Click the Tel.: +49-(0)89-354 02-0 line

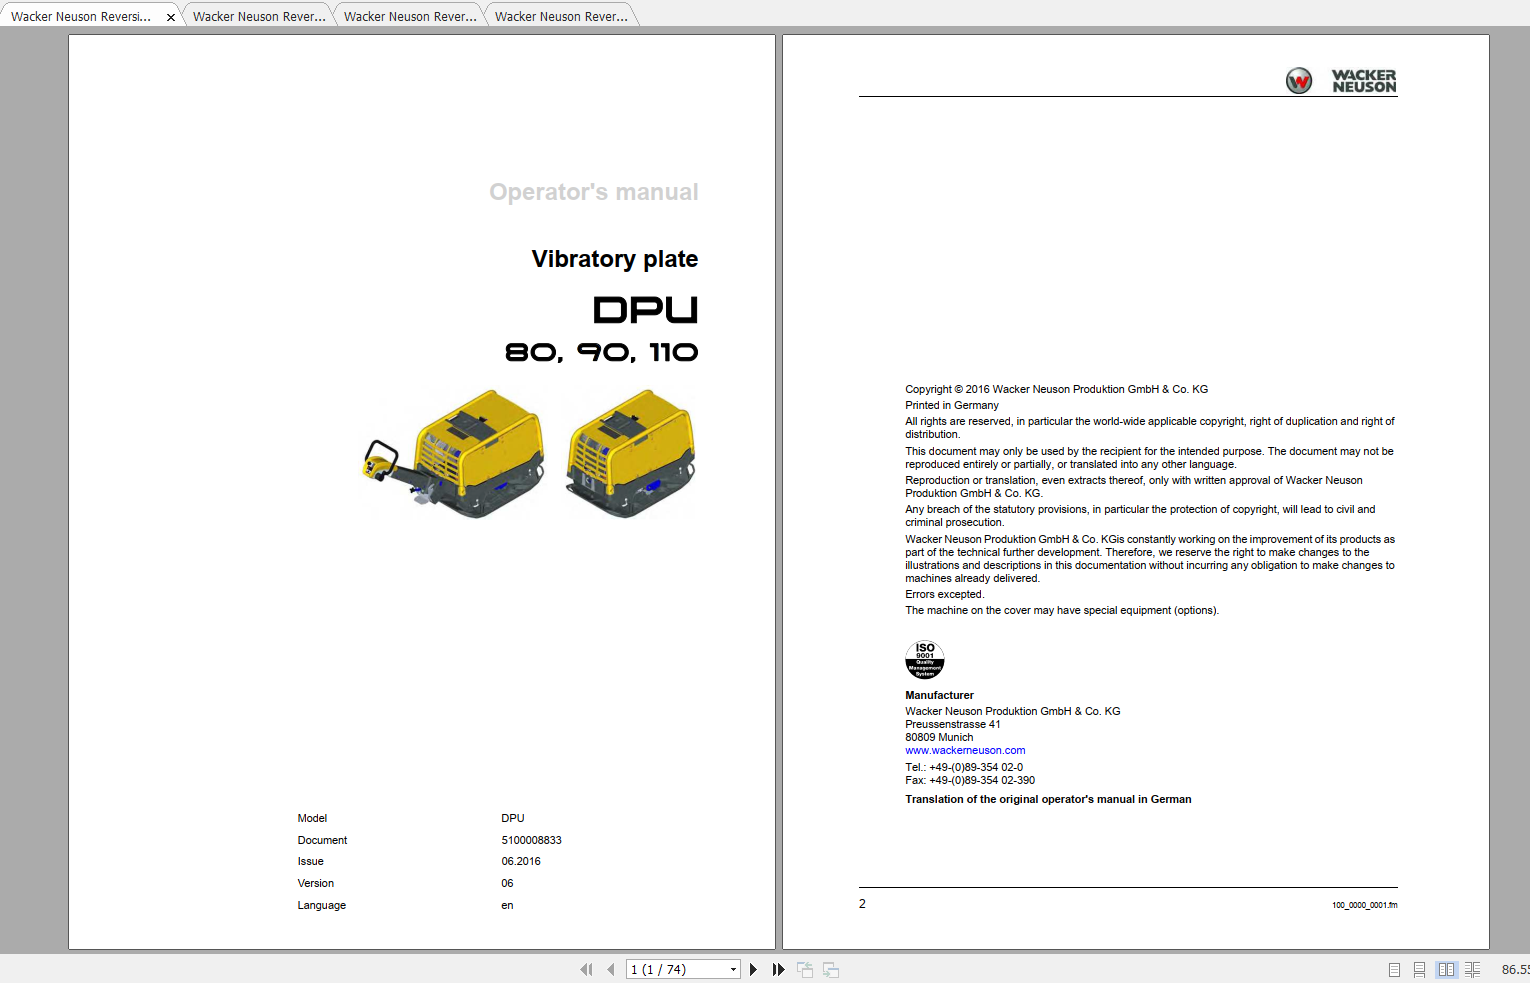point(964,767)
